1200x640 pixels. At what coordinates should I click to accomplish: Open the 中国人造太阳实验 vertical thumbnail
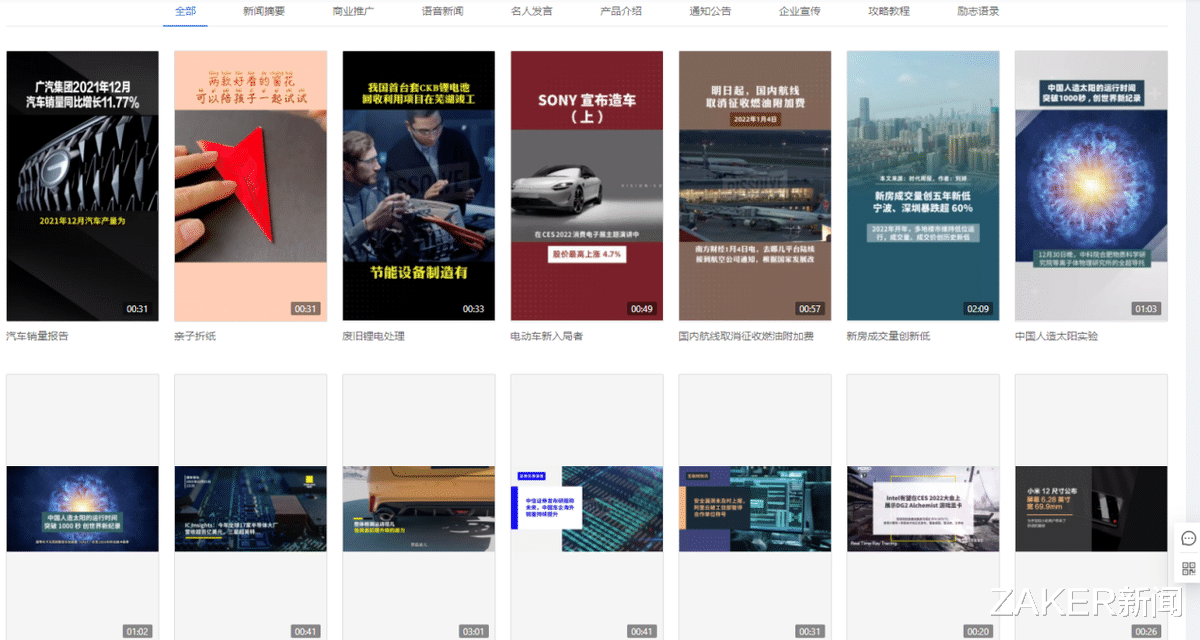pos(1091,186)
